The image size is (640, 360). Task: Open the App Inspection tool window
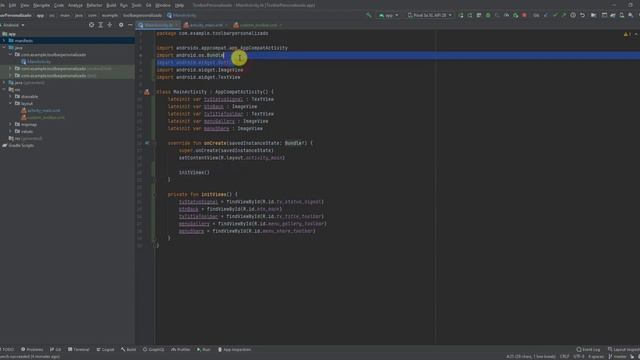coord(234,350)
